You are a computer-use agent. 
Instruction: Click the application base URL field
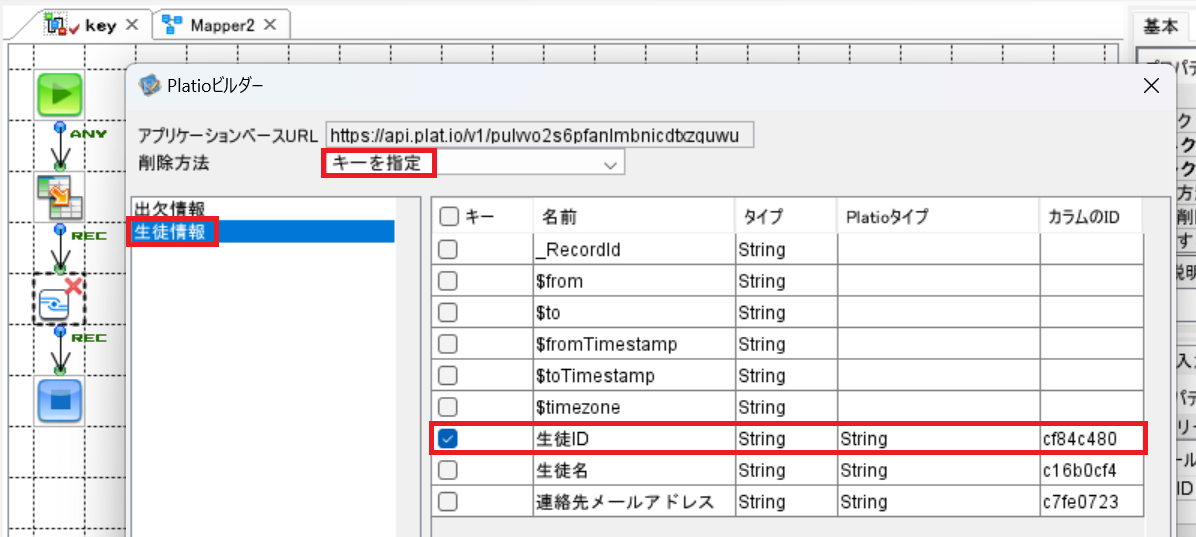pos(539,135)
